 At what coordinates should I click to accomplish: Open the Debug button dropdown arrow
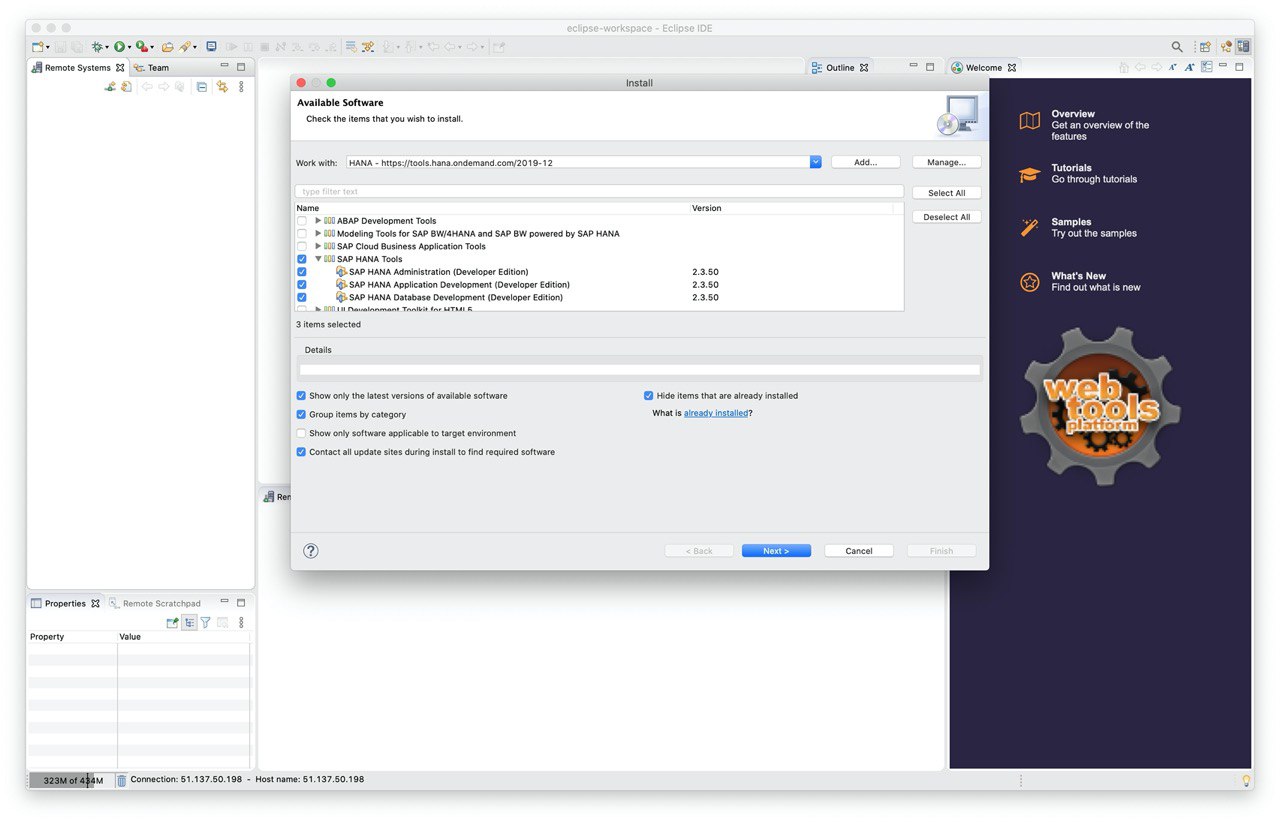pos(107,48)
